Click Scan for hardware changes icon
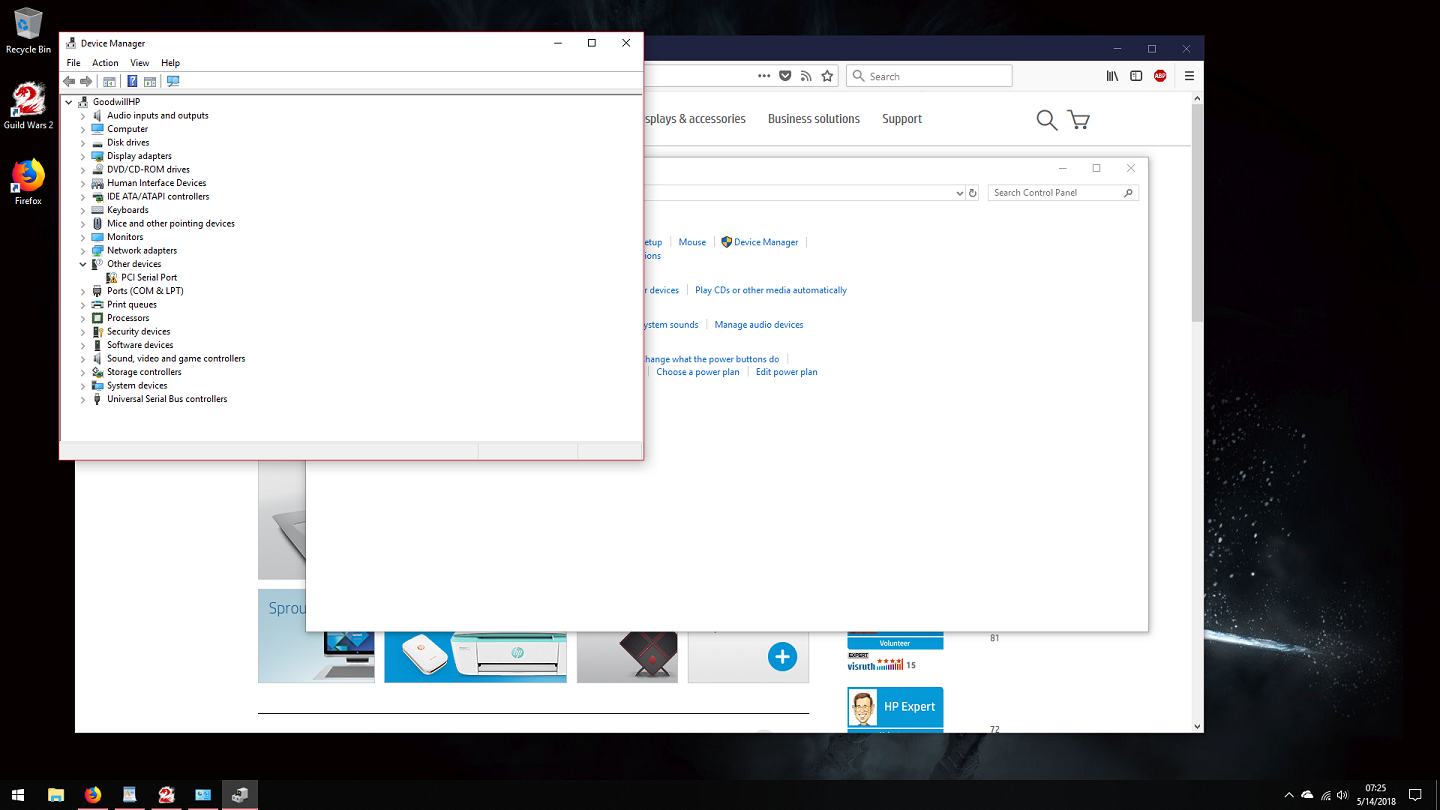This screenshot has height=810, width=1440. pyautogui.click(x=173, y=81)
